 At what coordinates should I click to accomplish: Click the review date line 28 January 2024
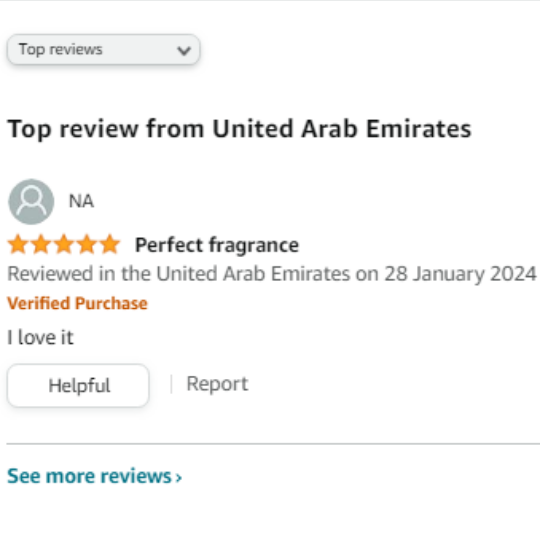(x=272, y=274)
